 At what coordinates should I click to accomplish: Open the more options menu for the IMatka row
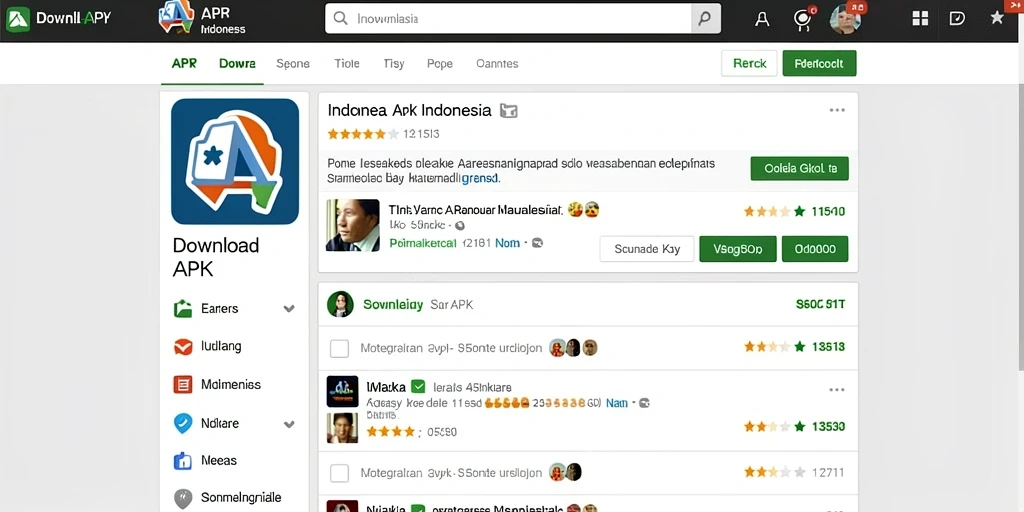(837, 390)
